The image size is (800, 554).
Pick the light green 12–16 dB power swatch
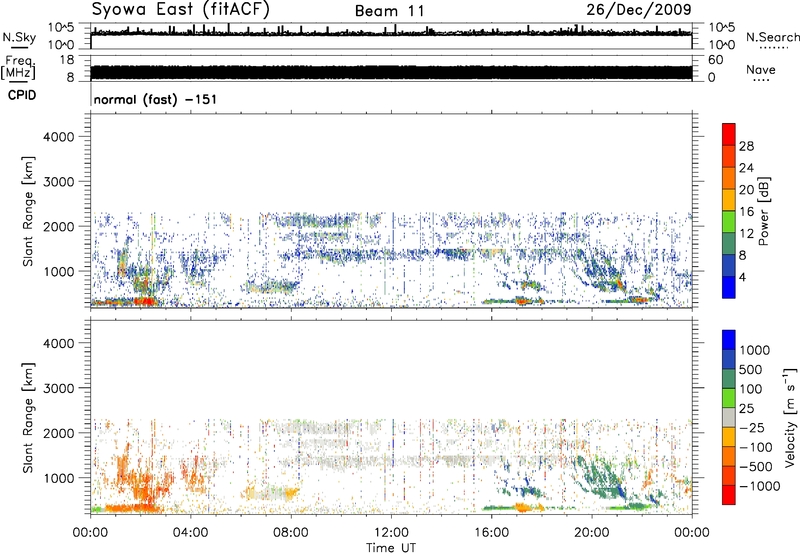729,221
